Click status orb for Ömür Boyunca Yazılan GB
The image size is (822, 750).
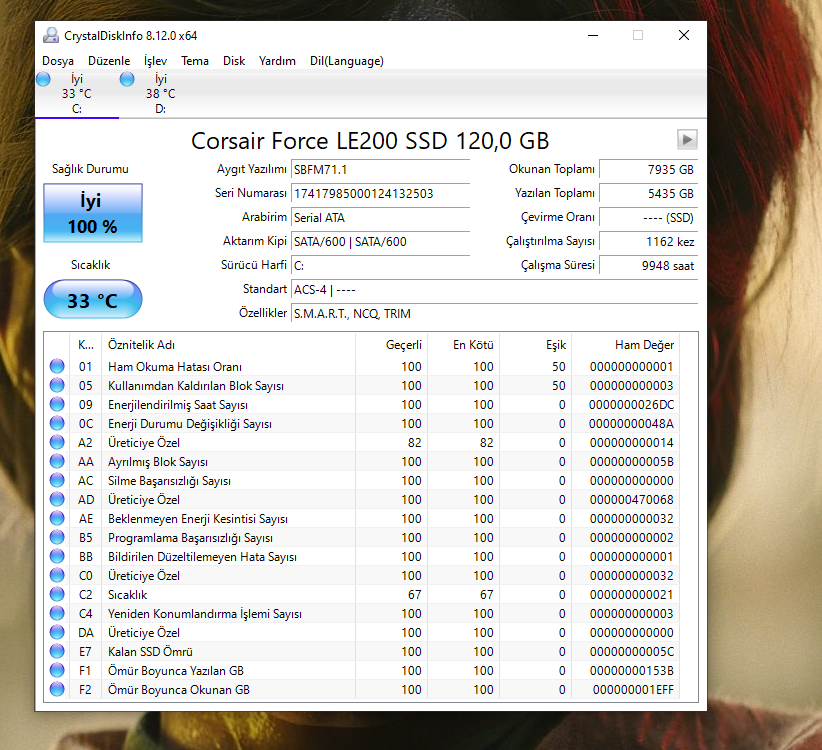pos(57,670)
